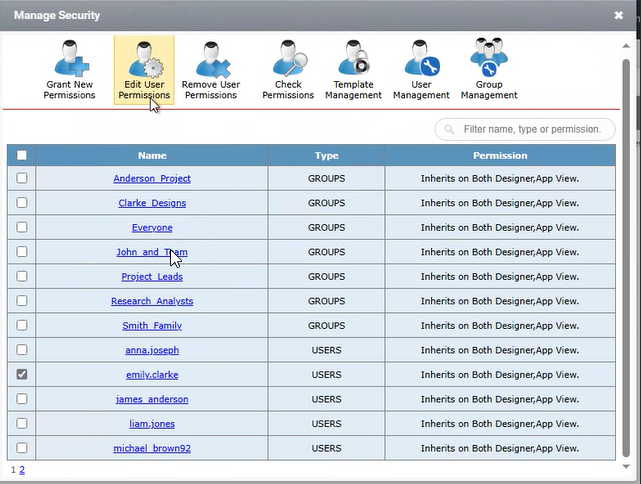Open the Everyone group link
This screenshot has width=641, height=484.
(152, 228)
